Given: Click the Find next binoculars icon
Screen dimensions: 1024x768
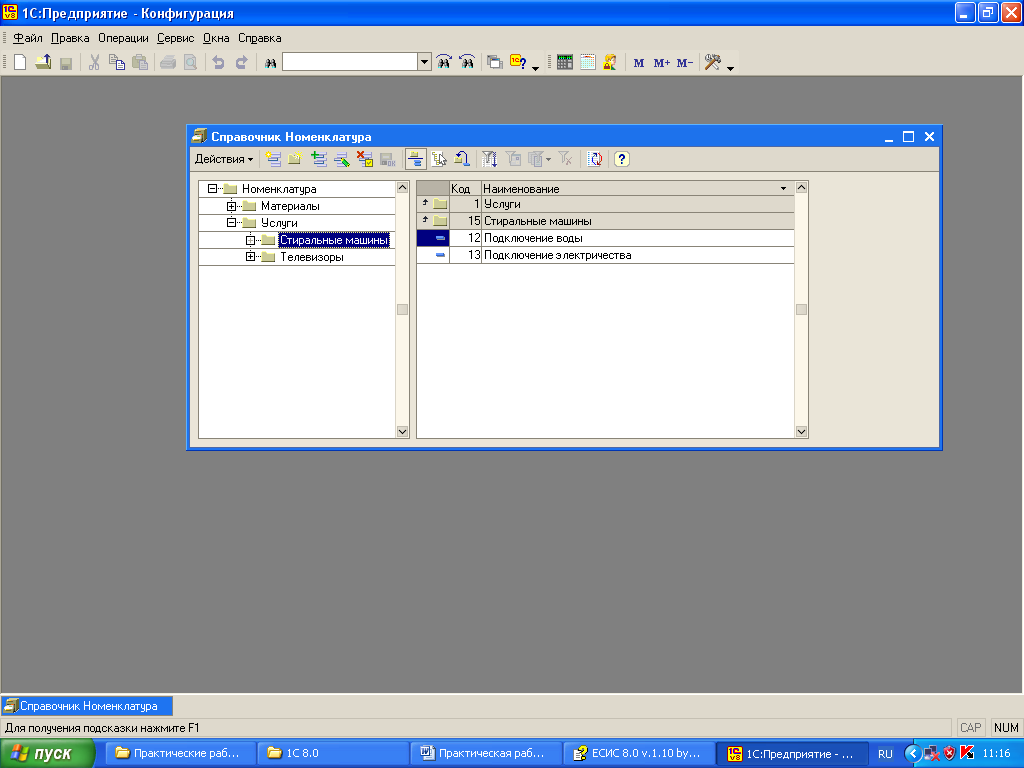Looking at the screenshot, I should tap(444, 63).
